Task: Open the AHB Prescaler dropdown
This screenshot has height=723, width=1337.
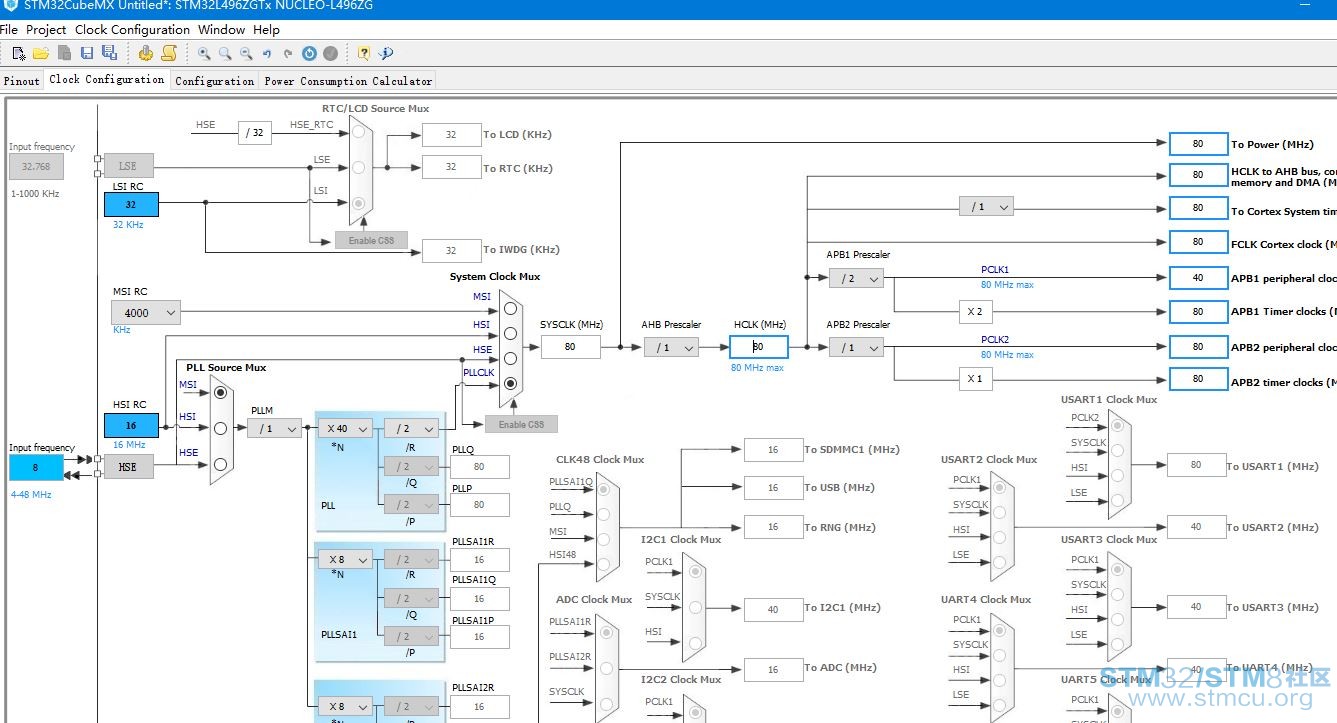Action: click(671, 347)
